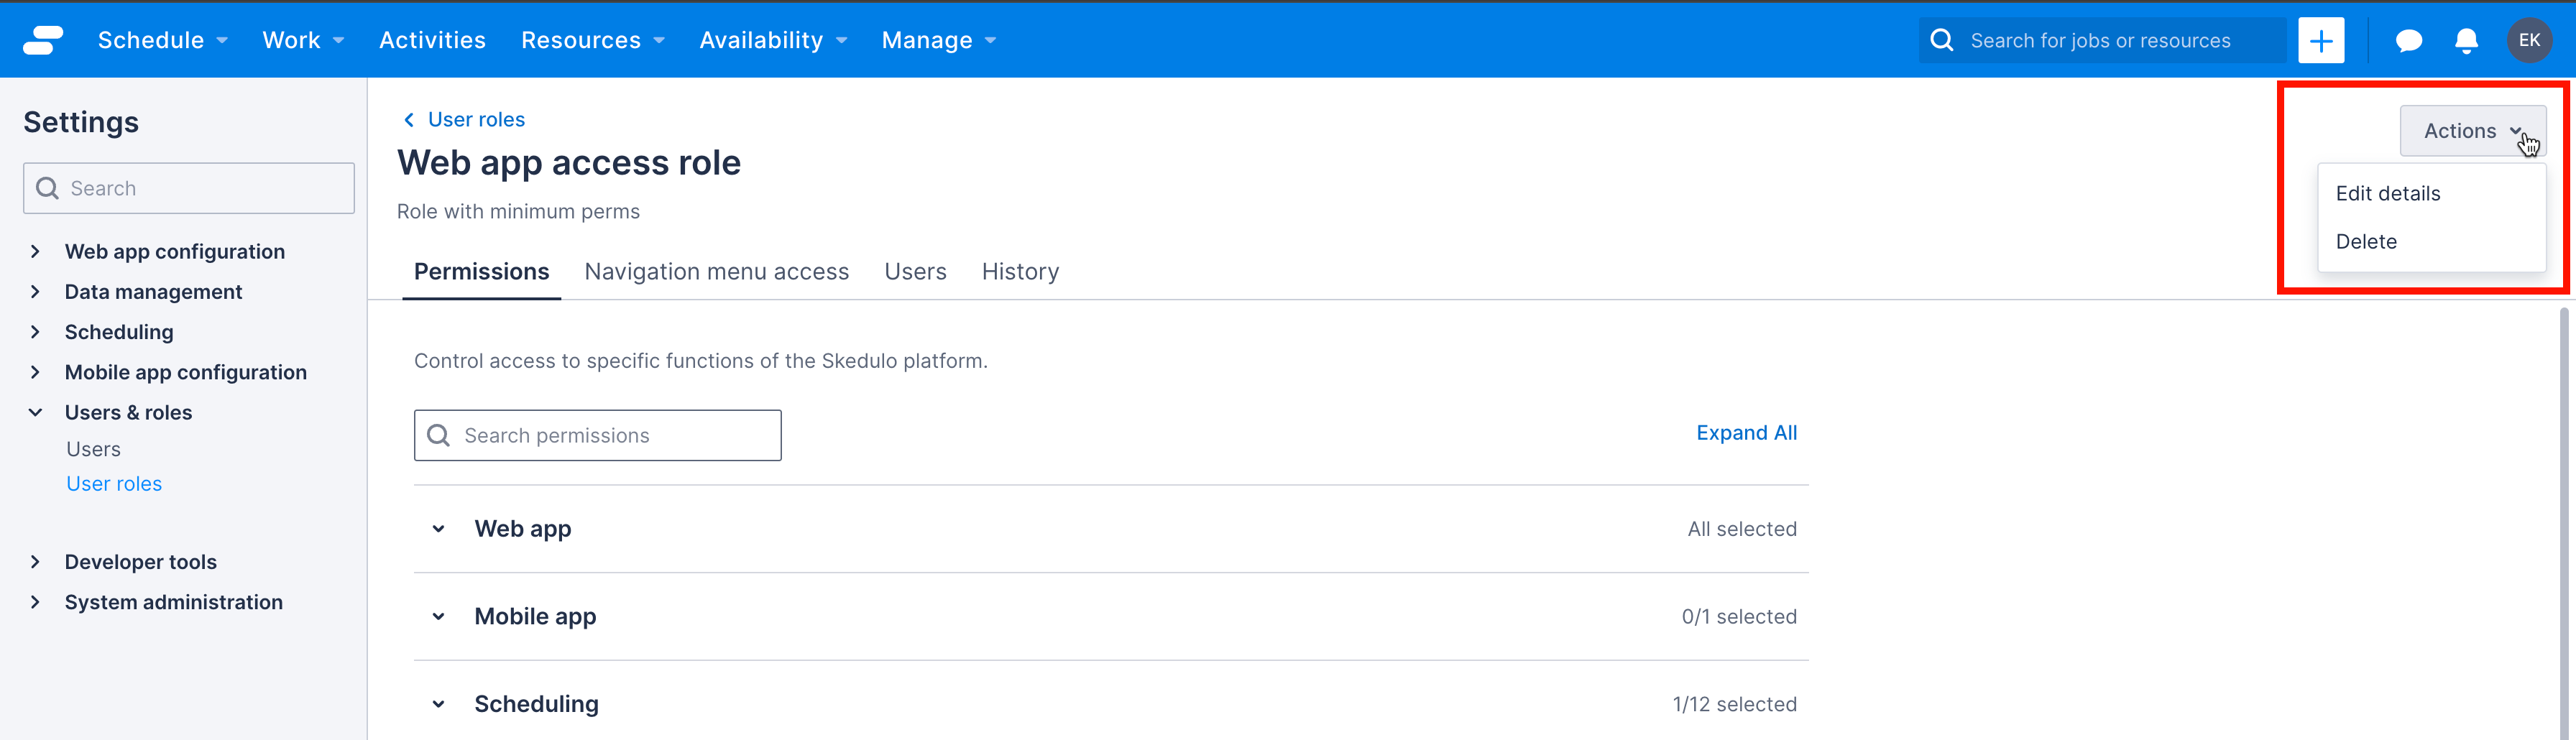2576x740 pixels.
Task: Open the chat messages icon
Action: [2408, 40]
